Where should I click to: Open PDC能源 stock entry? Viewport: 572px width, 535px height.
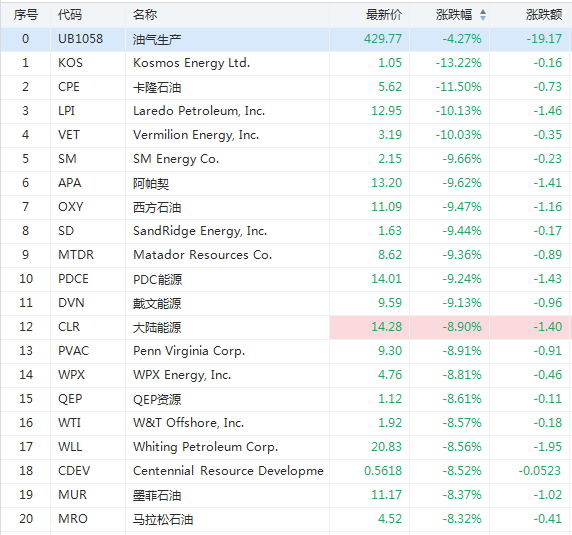tap(157, 279)
